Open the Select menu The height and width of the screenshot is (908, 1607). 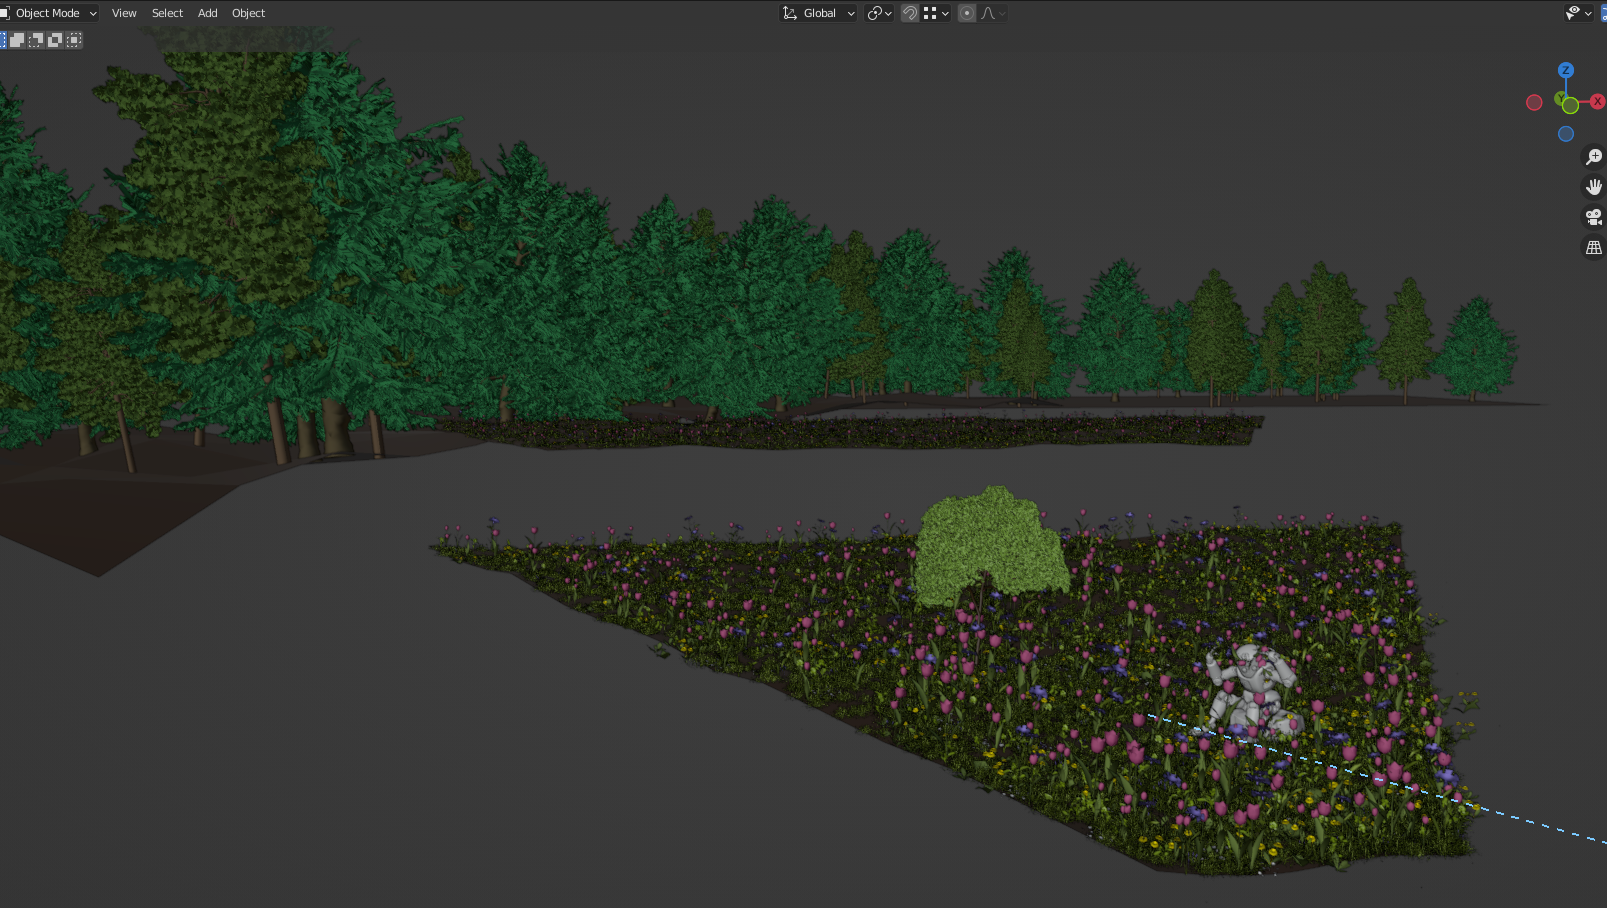(167, 13)
